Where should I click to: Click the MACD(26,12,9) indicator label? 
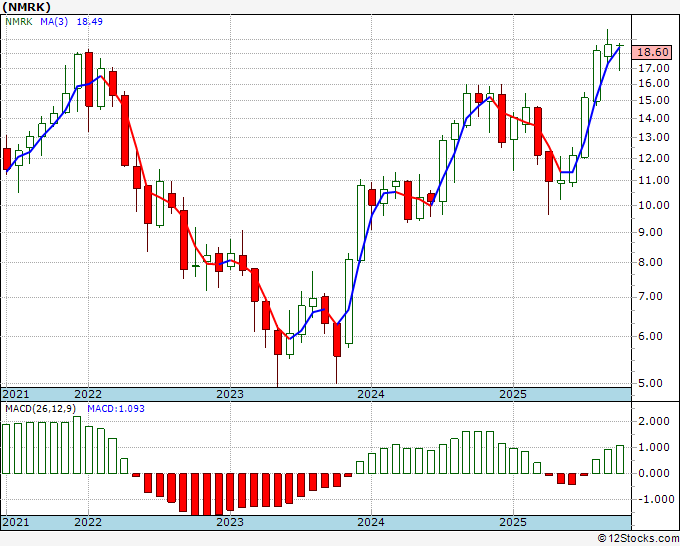point(41,409)
